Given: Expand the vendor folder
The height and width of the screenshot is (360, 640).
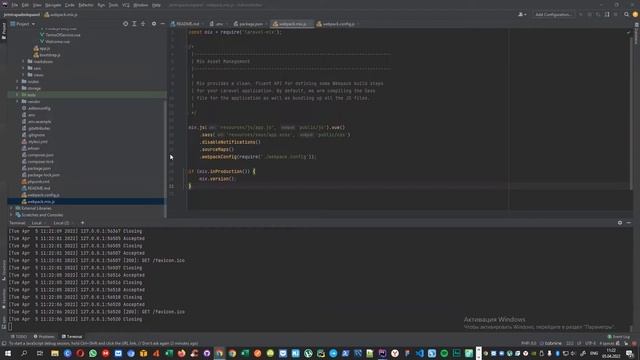Looking at the screenshot, I should coord(17,102).
